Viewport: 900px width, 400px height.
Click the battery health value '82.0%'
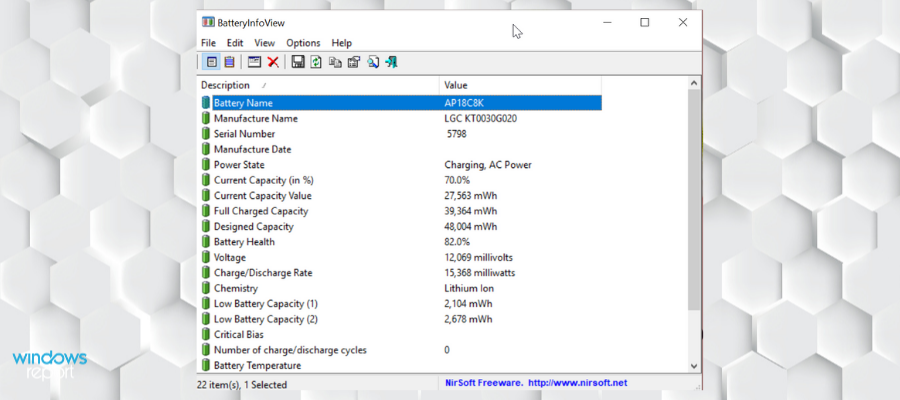pos(457,242)
